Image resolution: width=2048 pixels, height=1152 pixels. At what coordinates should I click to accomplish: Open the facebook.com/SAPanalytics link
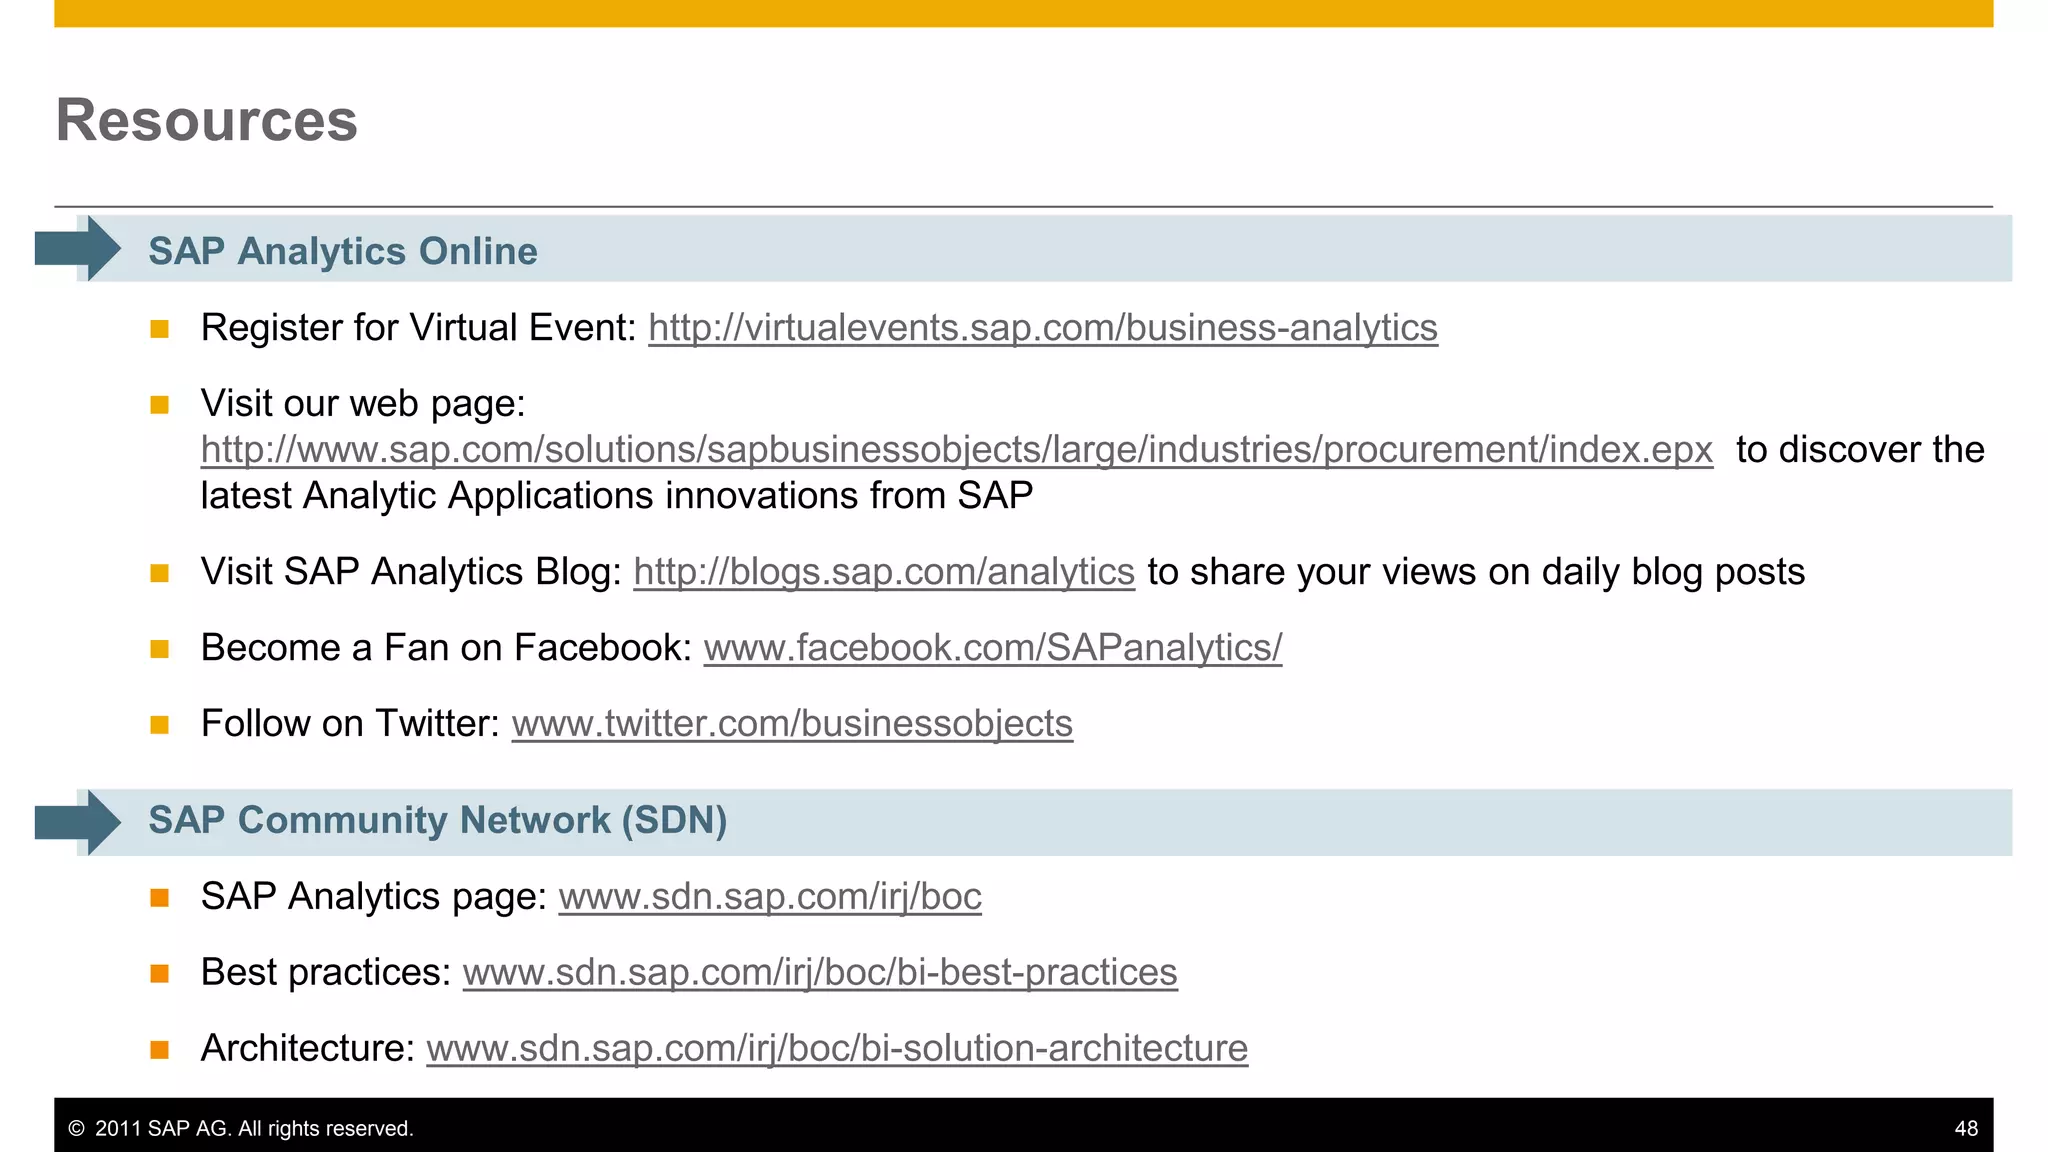point(993,648)
